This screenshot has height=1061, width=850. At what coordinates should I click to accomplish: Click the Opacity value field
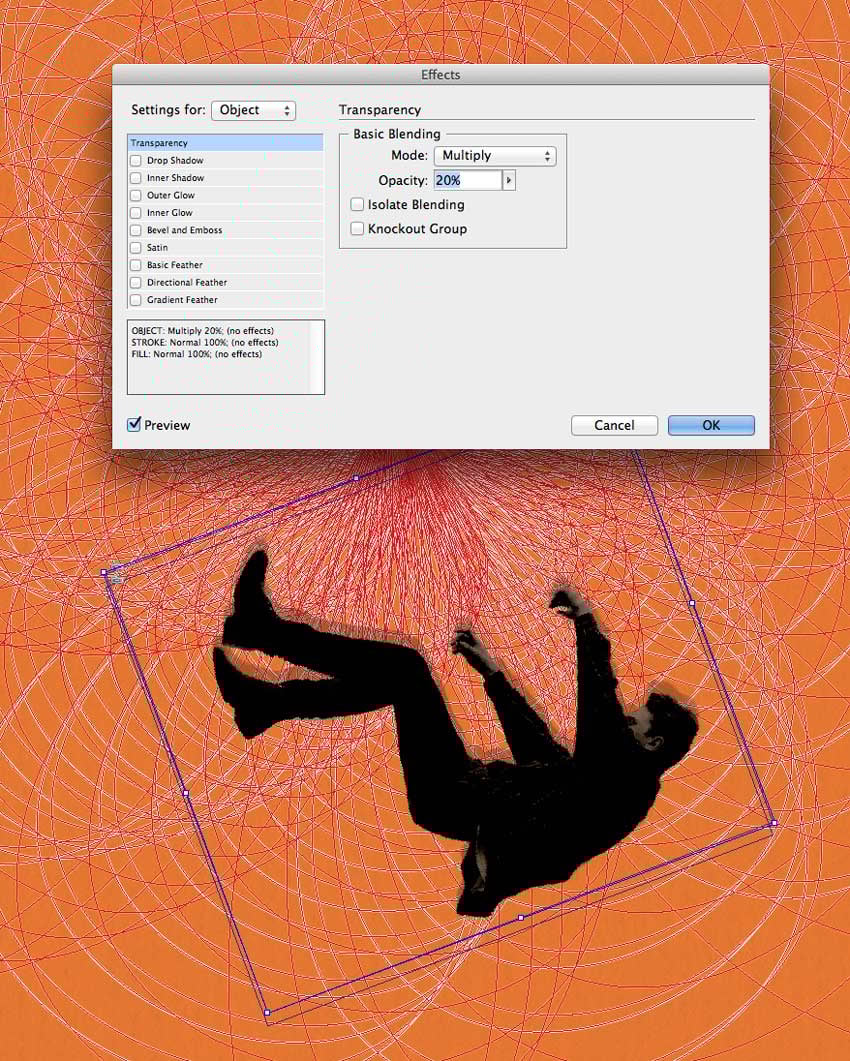coord(467,181)
